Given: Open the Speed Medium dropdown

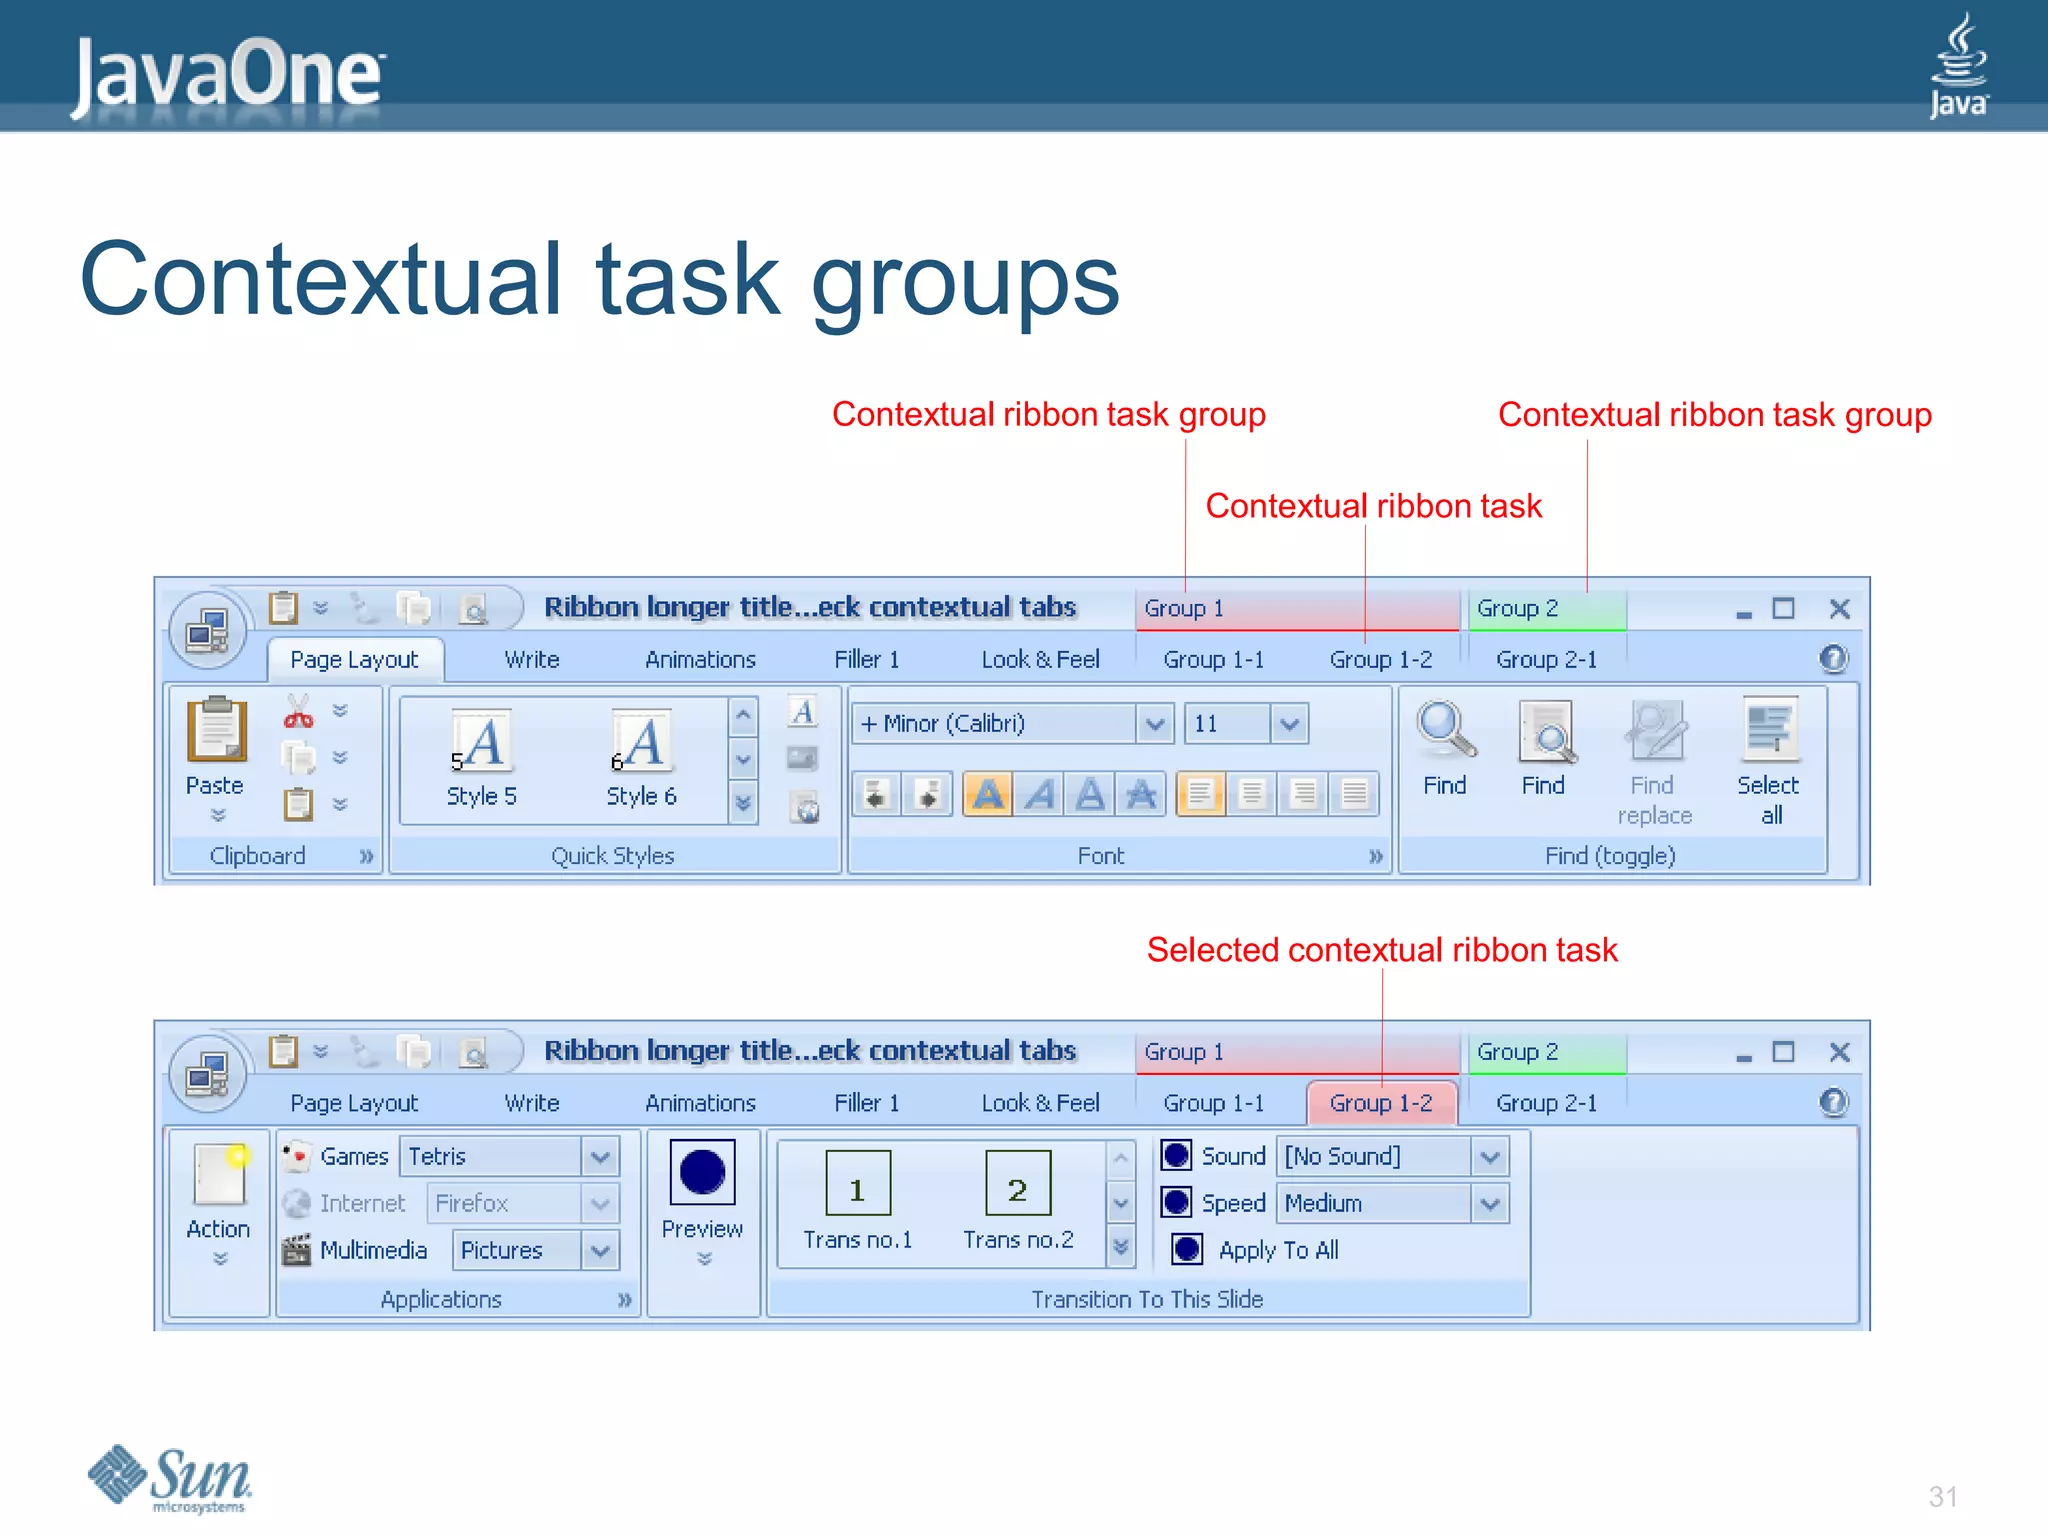Looking at the screenshot, I should click(x=1489, y=1204).
